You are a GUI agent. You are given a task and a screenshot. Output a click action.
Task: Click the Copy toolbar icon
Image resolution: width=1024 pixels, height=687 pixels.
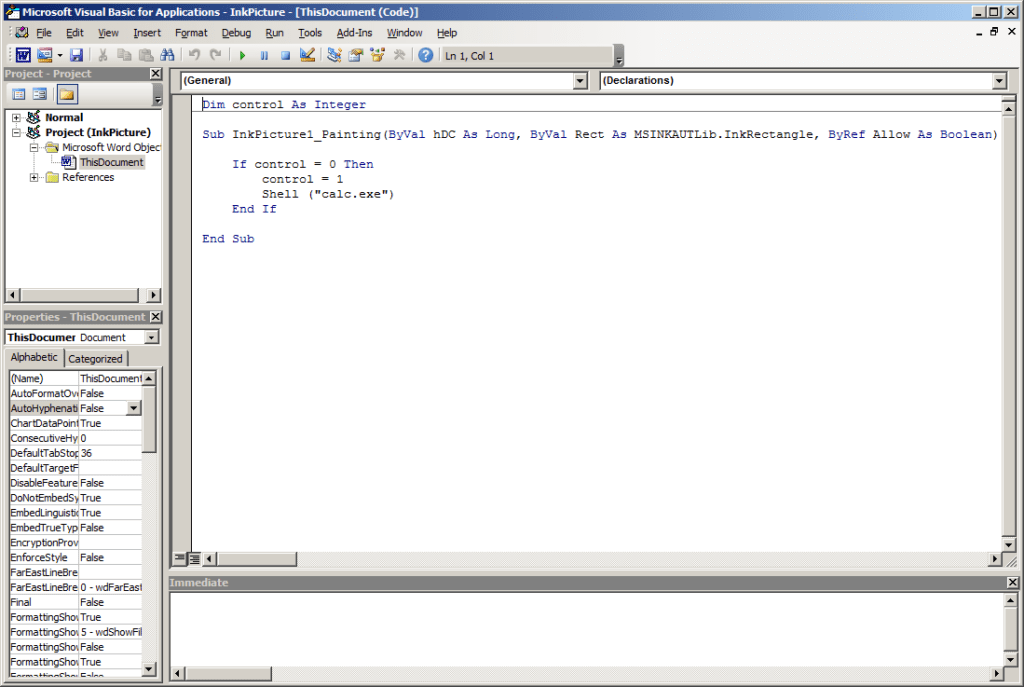click(124, 56)
